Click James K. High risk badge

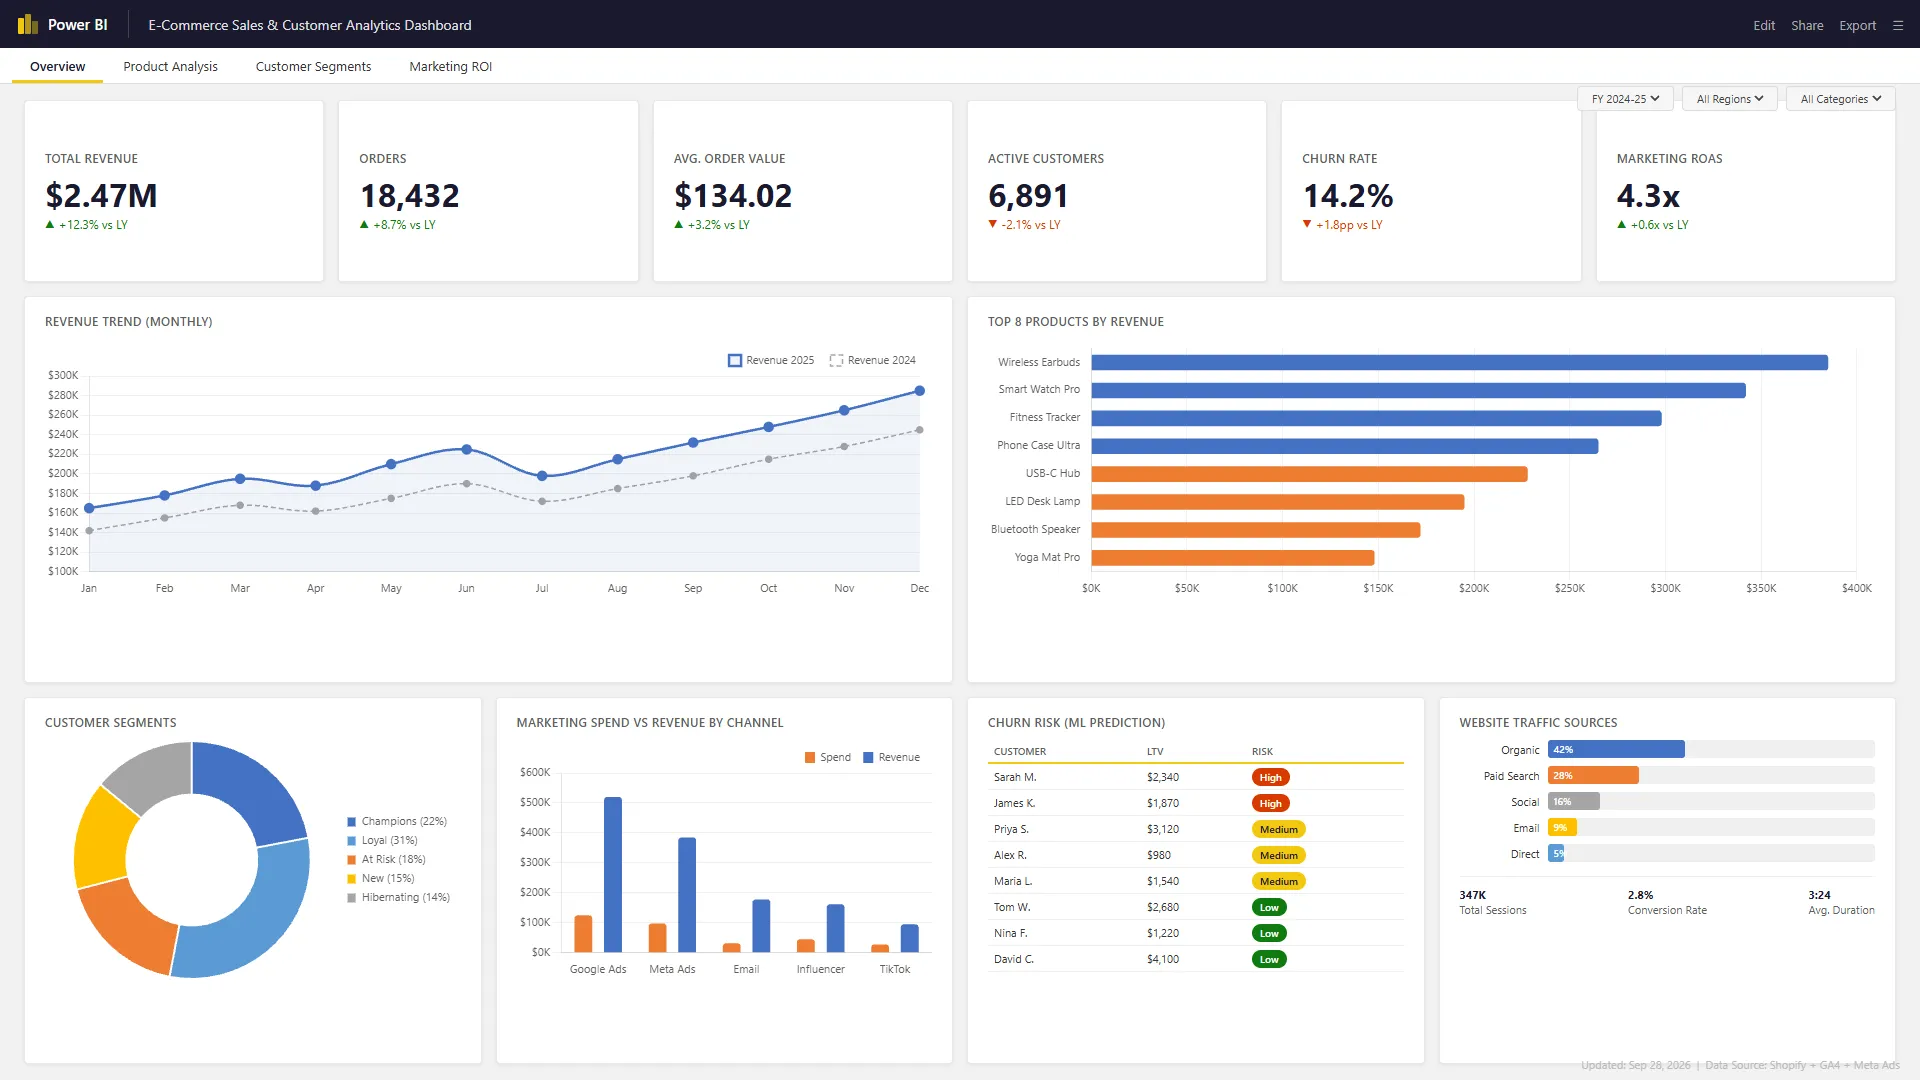1270,803
